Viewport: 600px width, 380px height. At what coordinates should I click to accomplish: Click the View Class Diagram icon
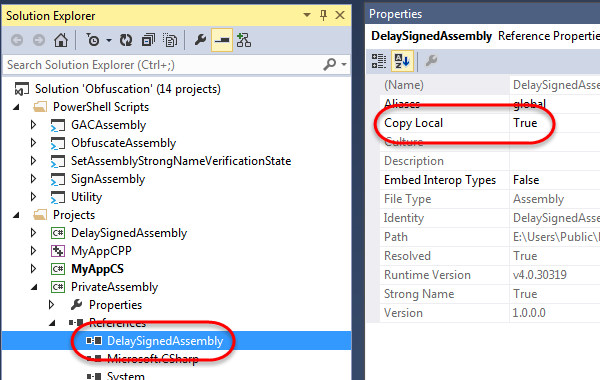[x=244, y=40]
